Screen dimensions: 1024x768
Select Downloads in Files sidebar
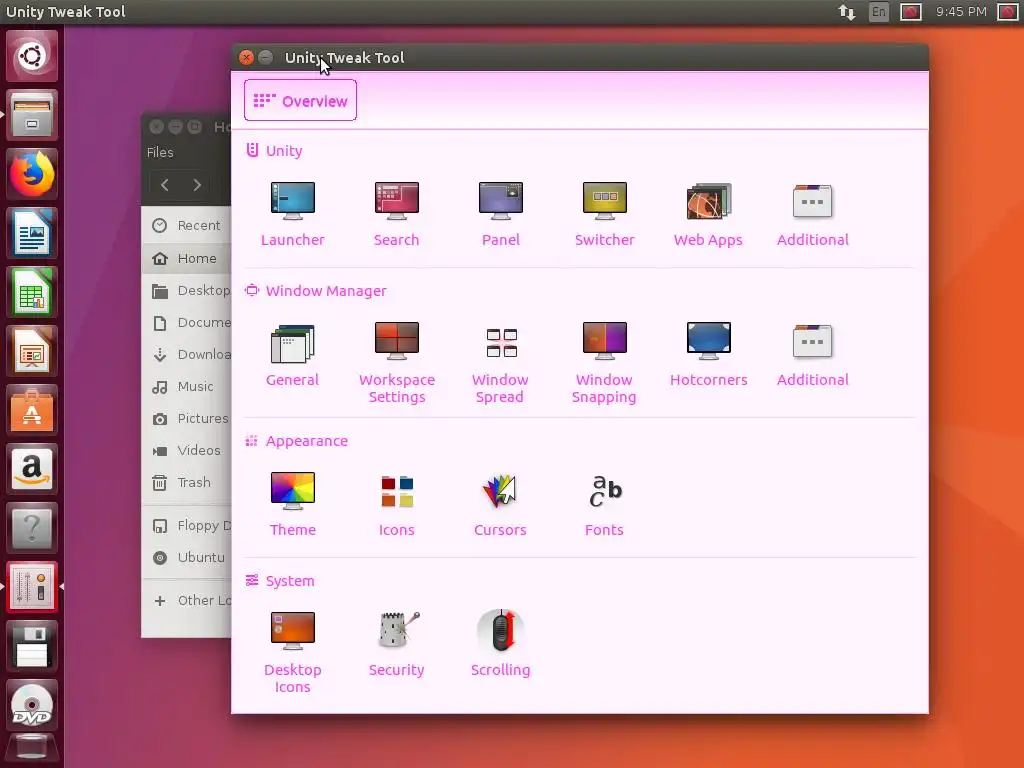point(186,354)
